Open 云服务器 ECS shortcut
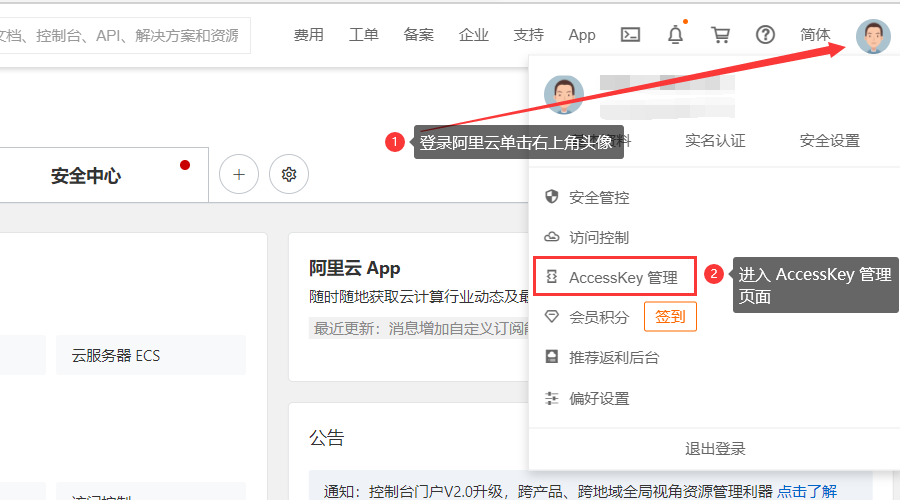The image size is (900, 500). (151, 355)
